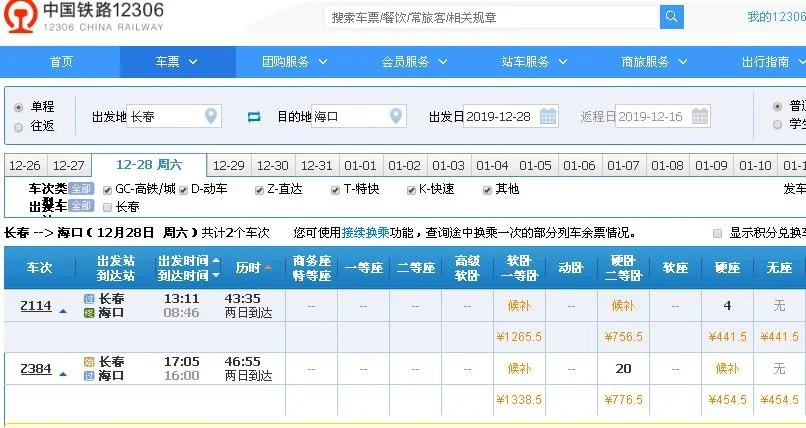This screenshot has width=806, height=428.
Task: Click Z114 硬卧 候补 cell
Action: [x=623, y=306]
